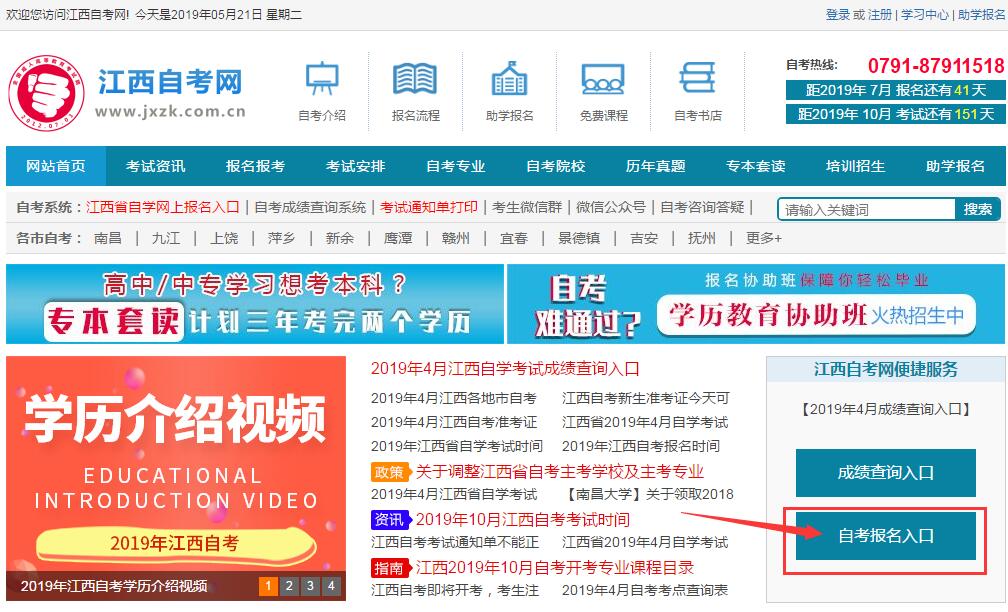Click the 自考报名入口 button
Image resolution: width=1008 pixels, height=612 pixels.
click(x=886, y=536)
